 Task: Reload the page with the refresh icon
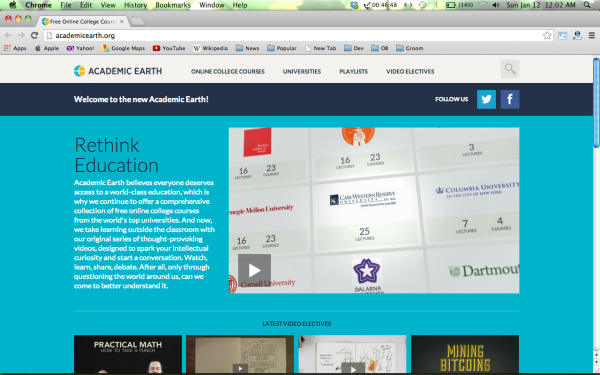[34, 36]
